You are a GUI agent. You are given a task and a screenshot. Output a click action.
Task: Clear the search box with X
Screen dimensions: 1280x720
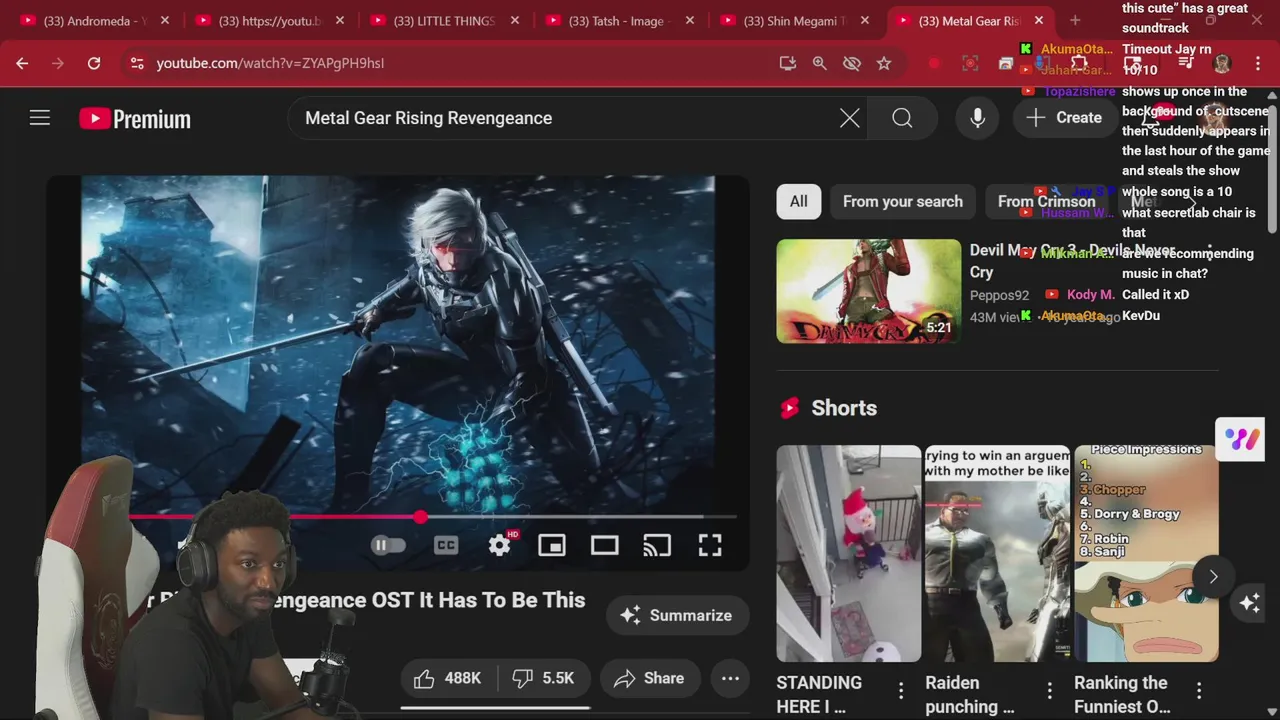click(x=850, y=118)
